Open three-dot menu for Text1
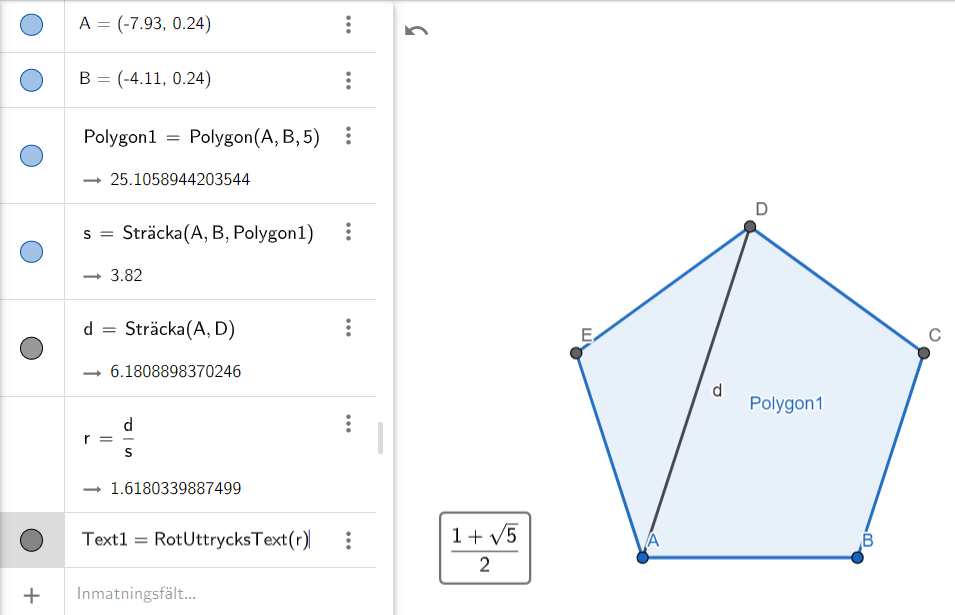Screen dimensions: 955x615 pyautogui.click(x=348, y=540)
